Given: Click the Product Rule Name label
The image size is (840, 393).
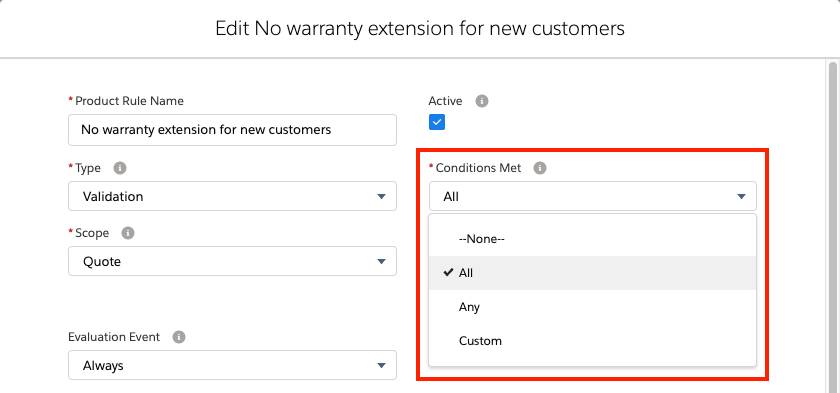Looking at the screenshot, I should 129,101.
